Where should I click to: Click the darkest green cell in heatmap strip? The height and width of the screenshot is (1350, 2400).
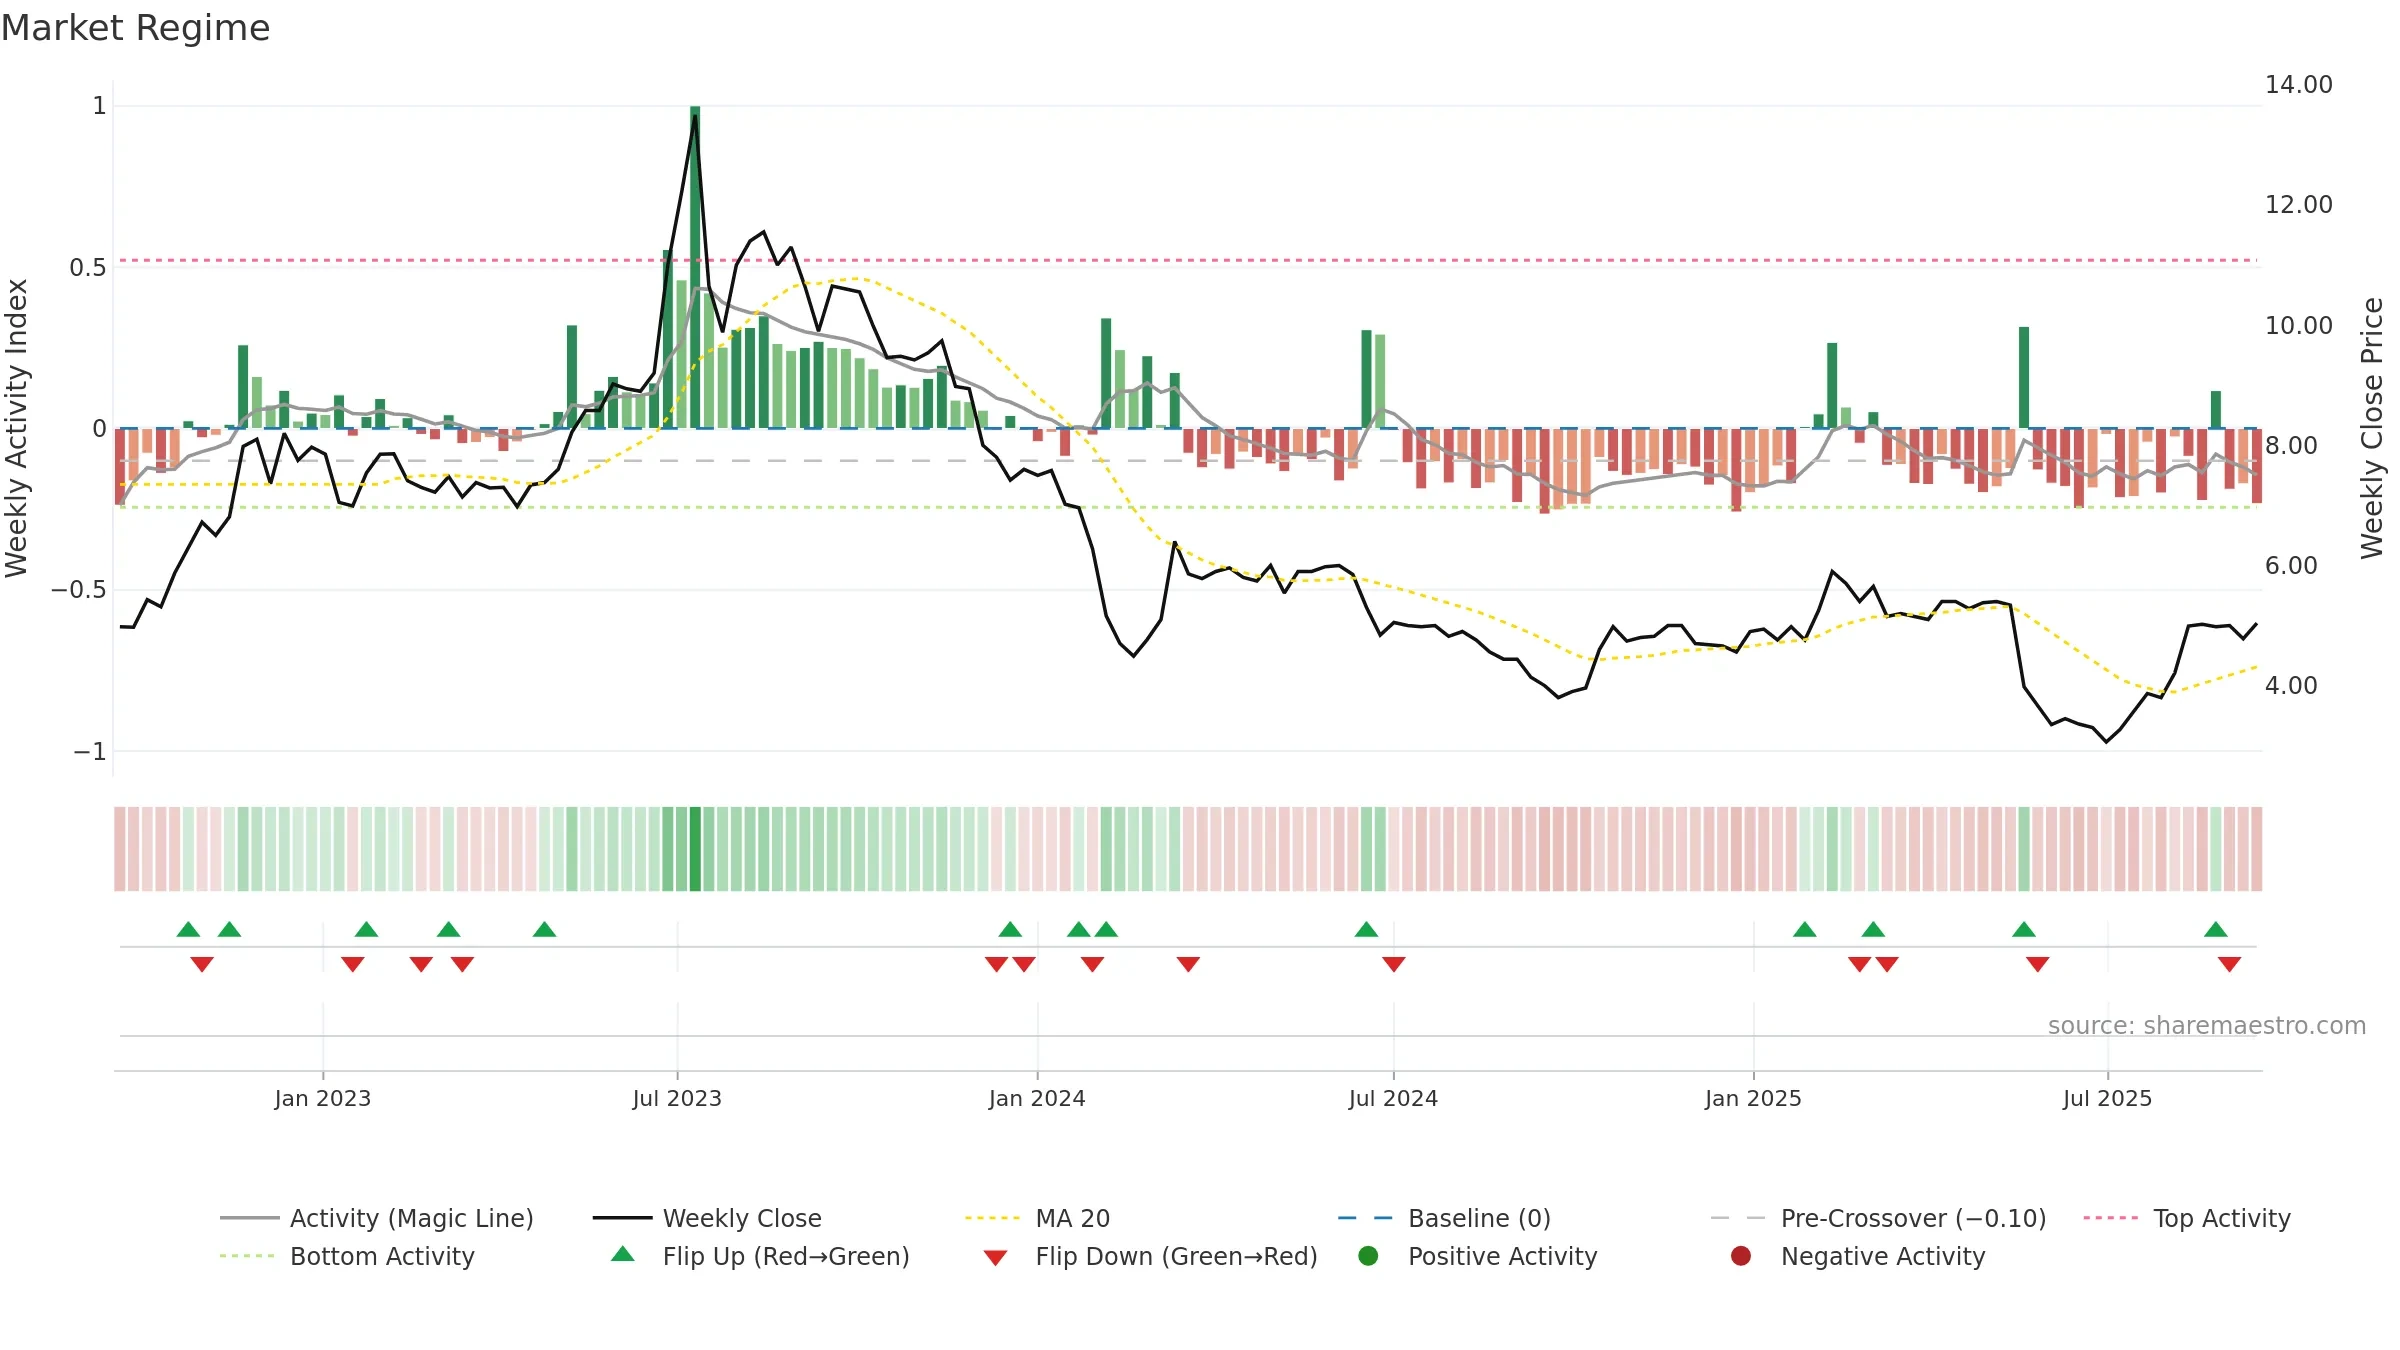(695, 849)
